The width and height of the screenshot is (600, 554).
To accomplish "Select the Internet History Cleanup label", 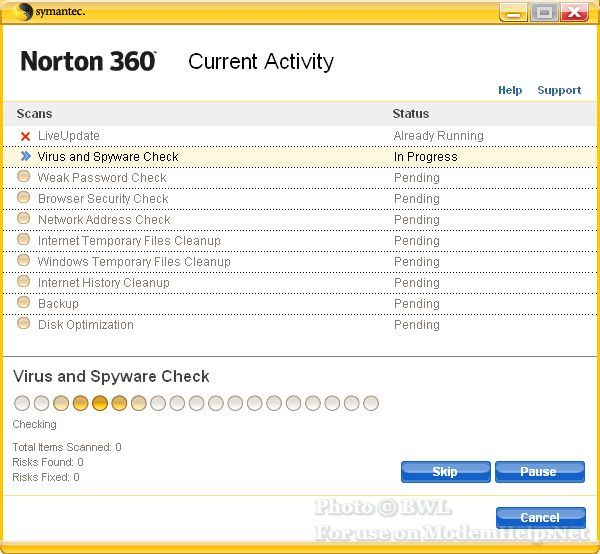I will [x=104, y=283].
